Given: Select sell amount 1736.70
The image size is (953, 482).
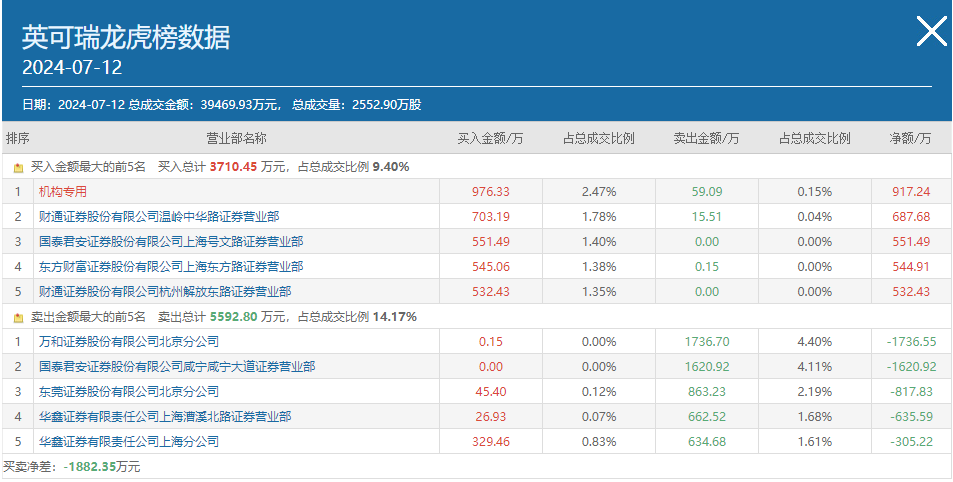Looking at the screenshot, I should pos(707,342).
